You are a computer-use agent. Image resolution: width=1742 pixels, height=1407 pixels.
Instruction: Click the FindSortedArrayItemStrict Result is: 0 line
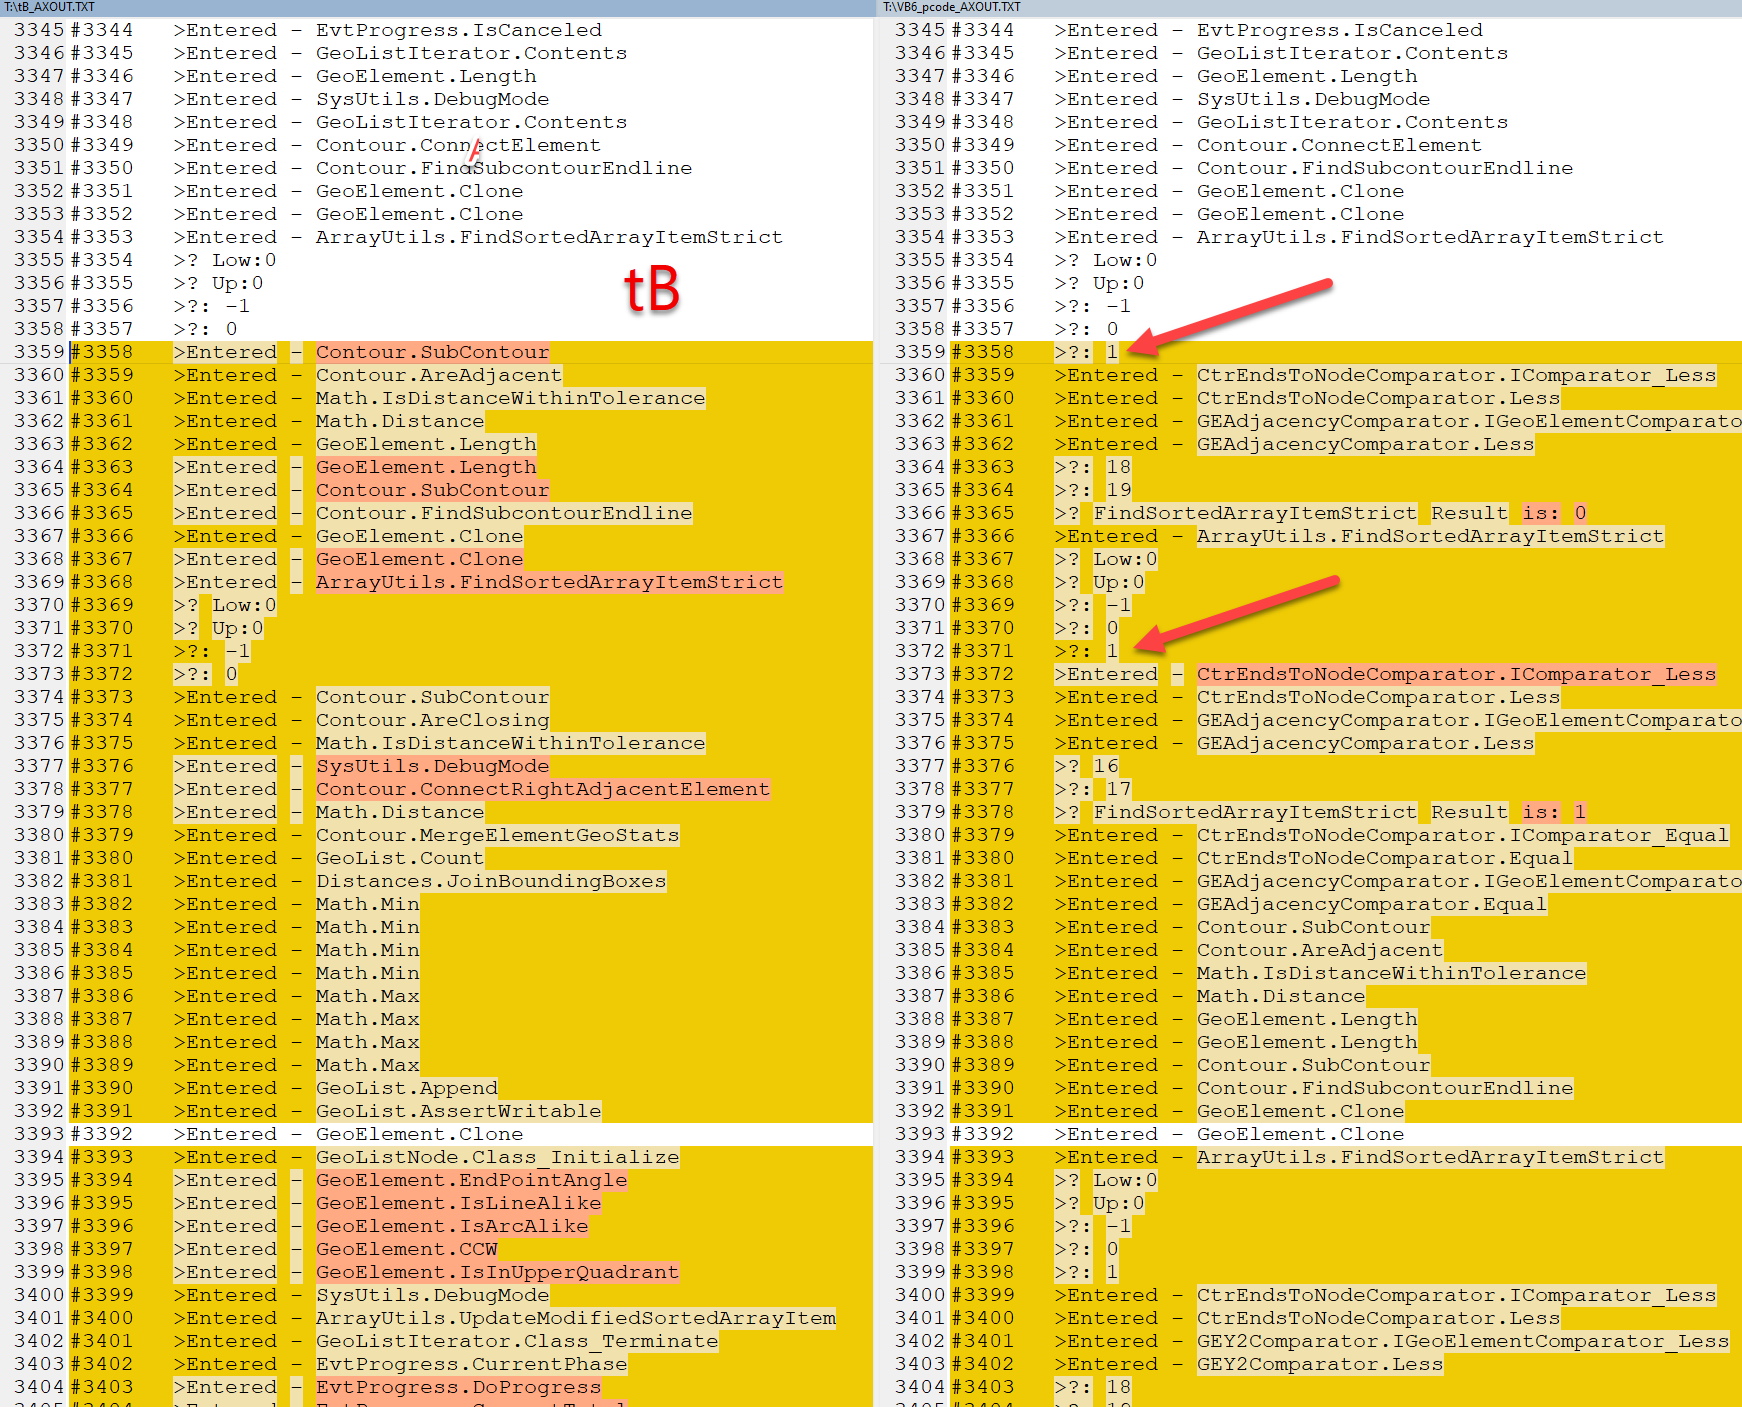coord(1320,512)
